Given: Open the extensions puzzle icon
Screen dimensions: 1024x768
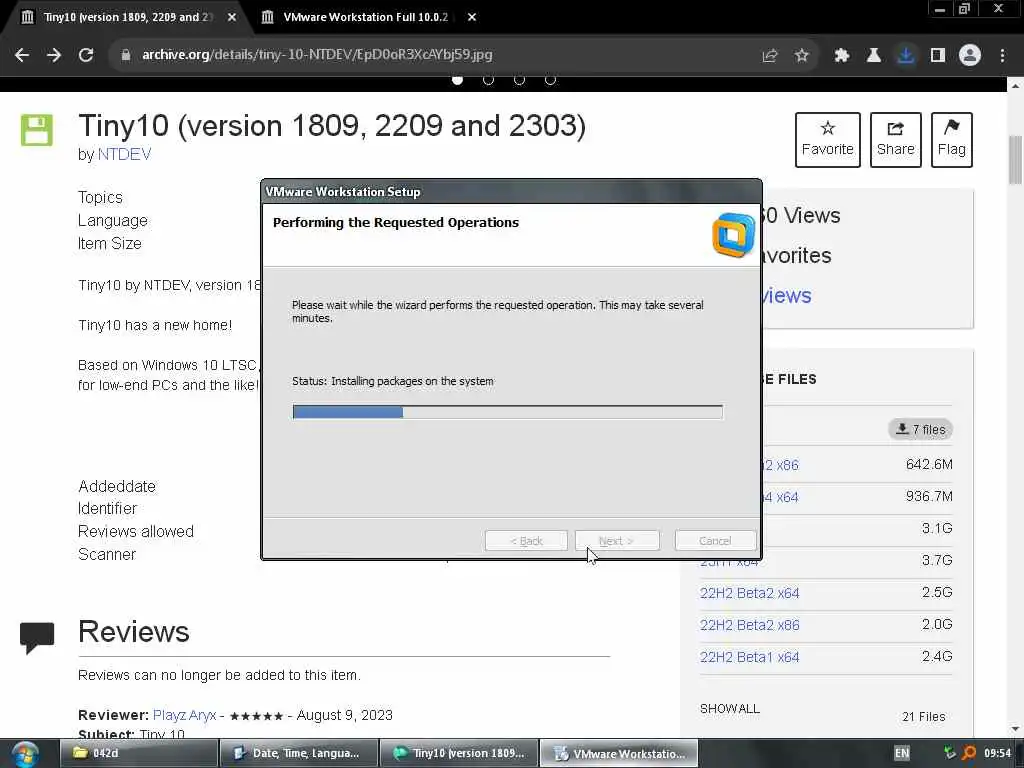Looking at the screenshot, I should [842, 56].
